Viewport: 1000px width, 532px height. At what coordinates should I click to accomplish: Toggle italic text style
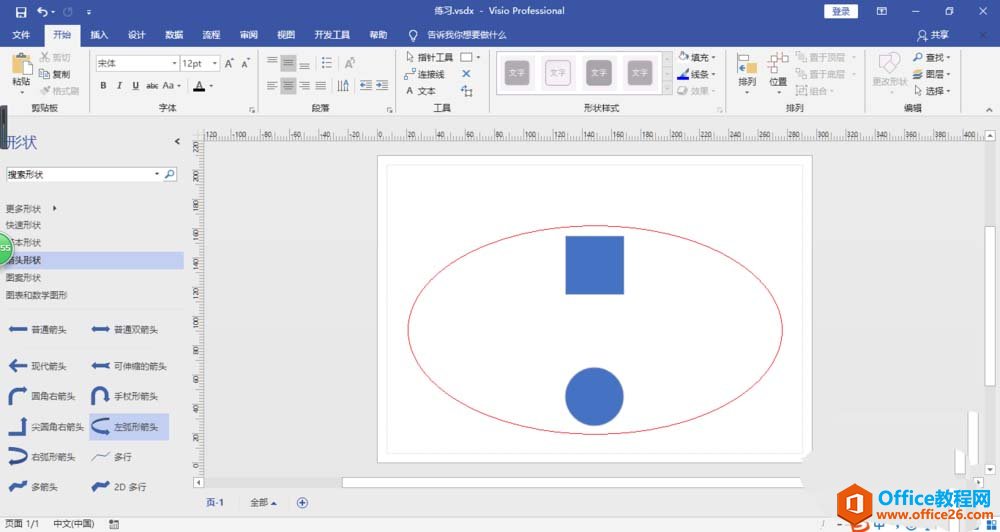tap(120, 86)
